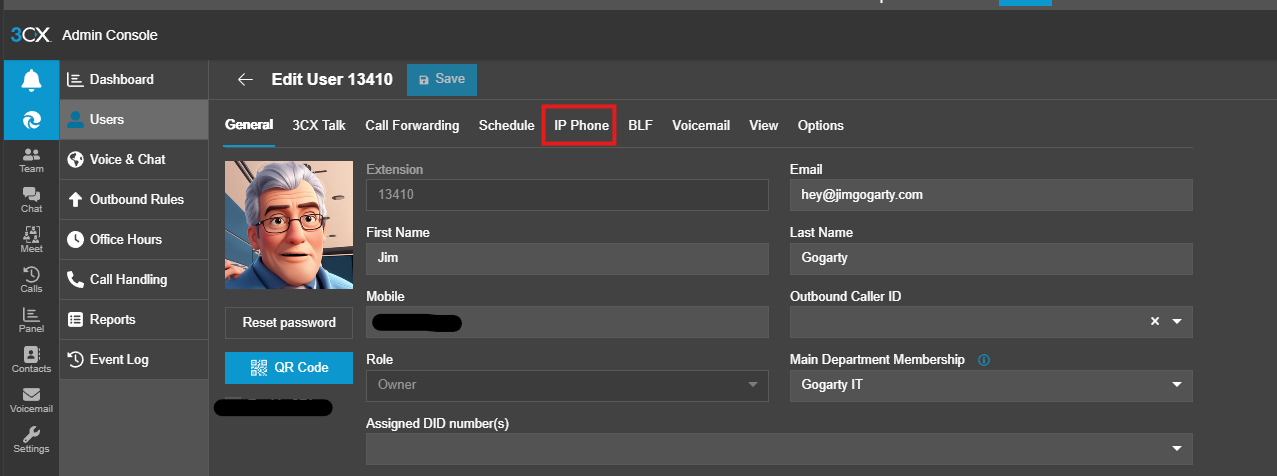Open the Chat icon in sidebar
Image resolution: width=1277 pixels, height=476 pixels.
31,200
